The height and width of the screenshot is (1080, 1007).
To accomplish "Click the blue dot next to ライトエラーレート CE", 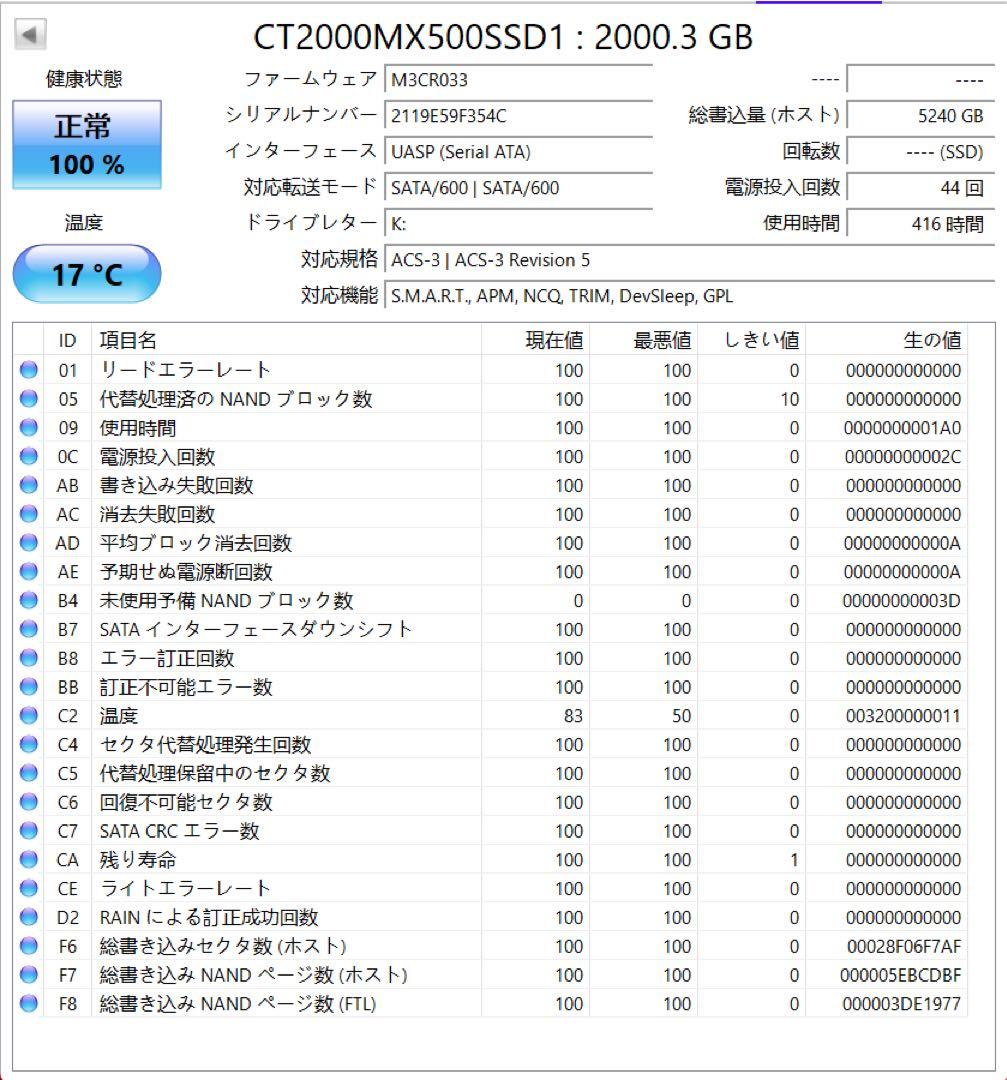I will click(x=27, y=888).
